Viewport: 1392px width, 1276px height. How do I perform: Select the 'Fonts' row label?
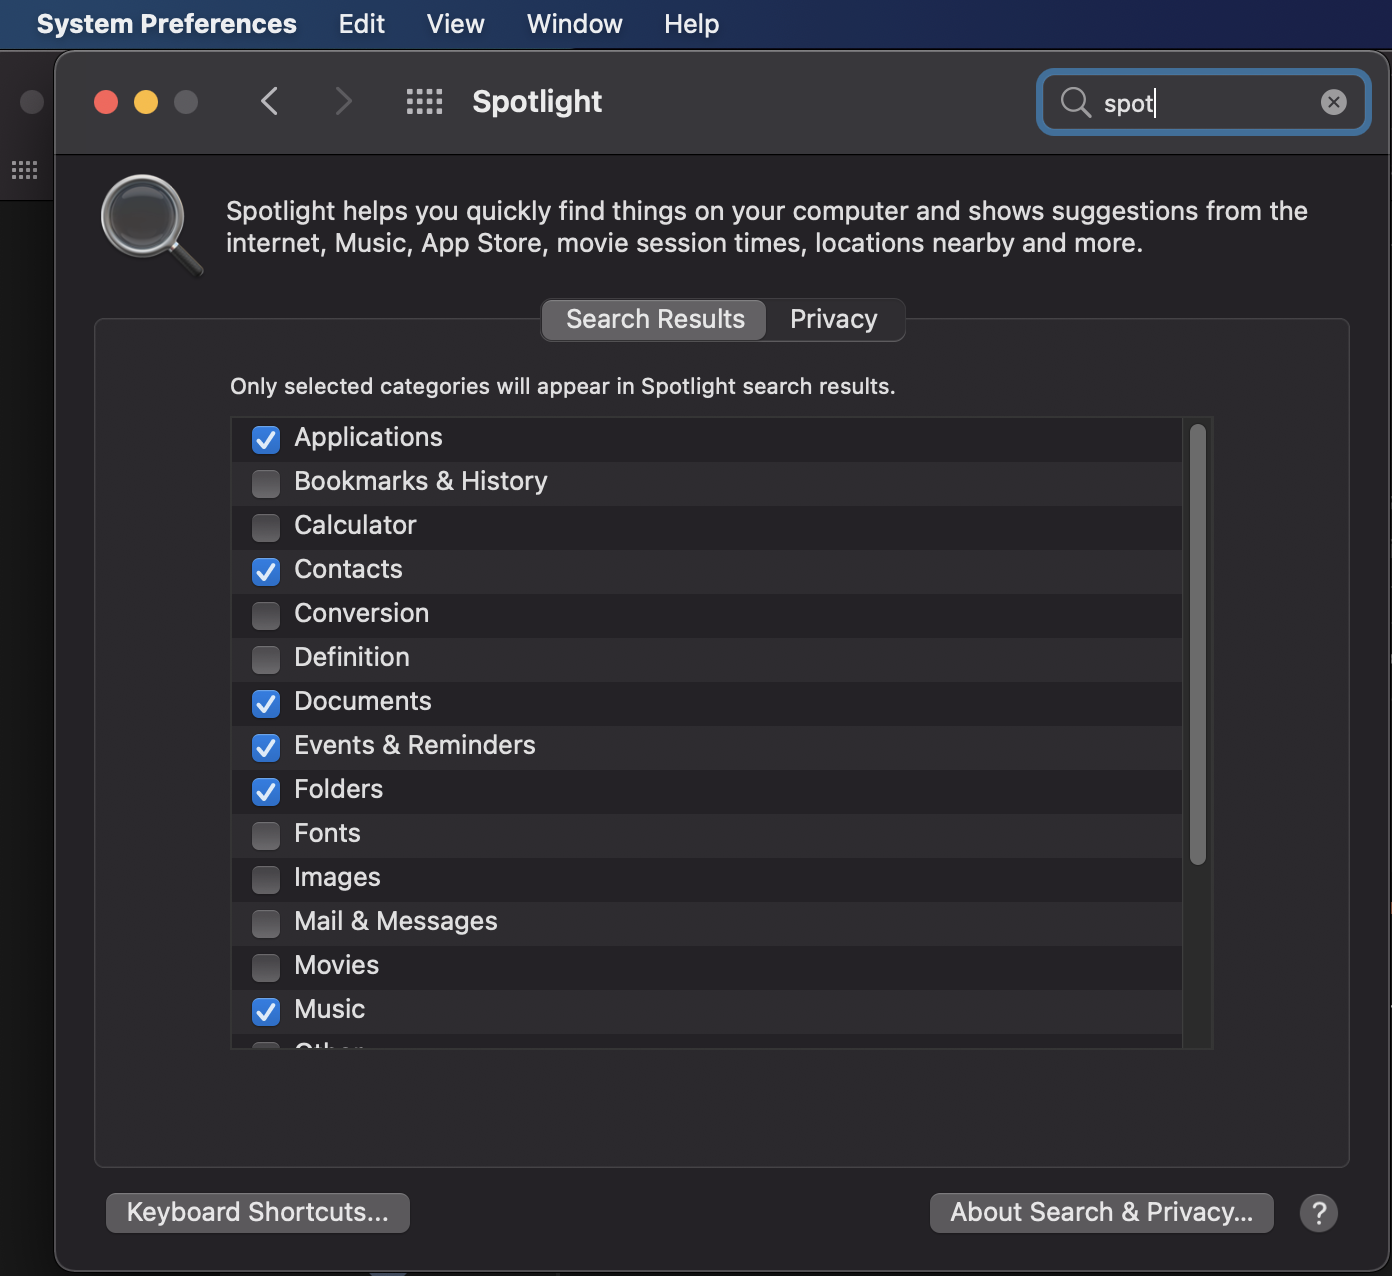pos(327,833)
